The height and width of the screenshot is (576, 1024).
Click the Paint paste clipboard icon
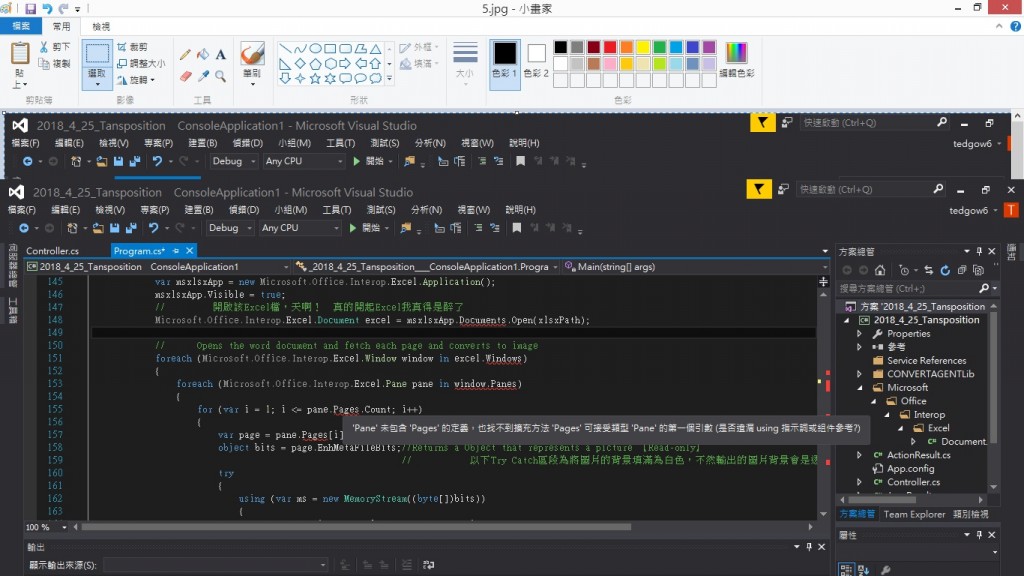point(20,54)
